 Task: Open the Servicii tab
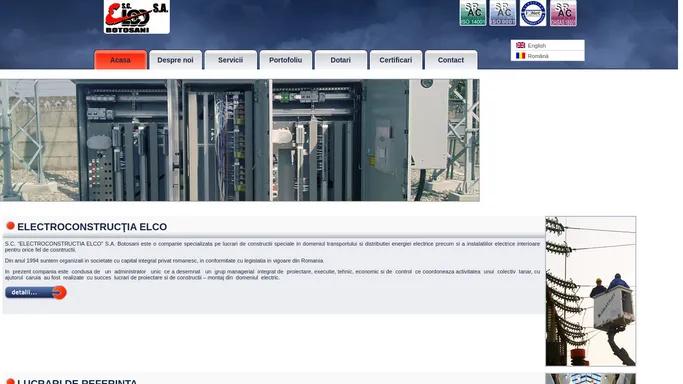point(230,60)
